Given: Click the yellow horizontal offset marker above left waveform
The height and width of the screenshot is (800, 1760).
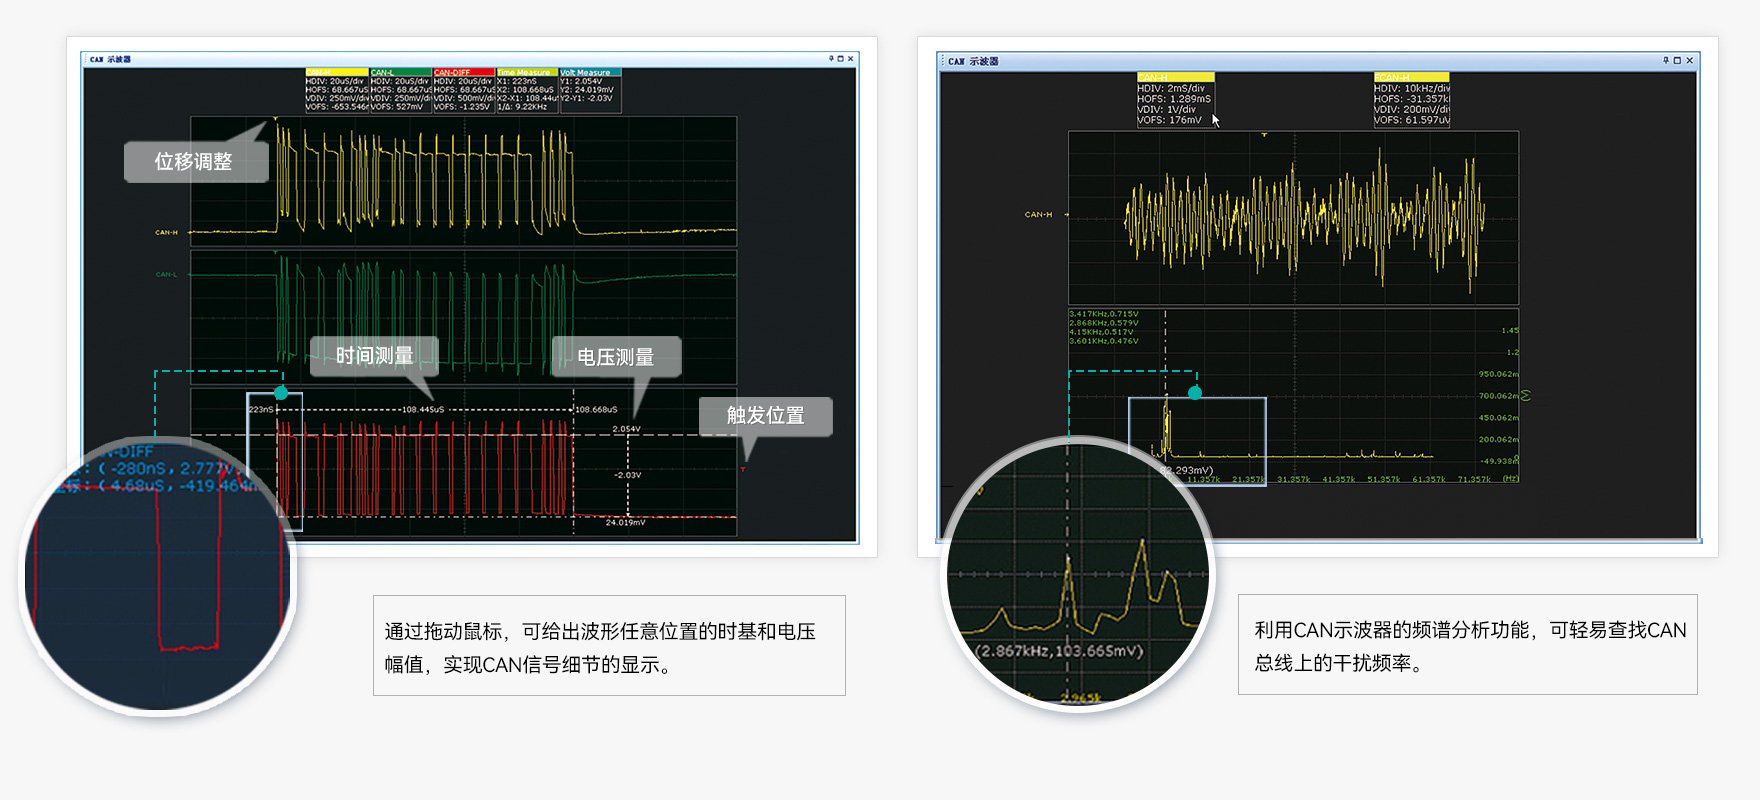Looking at the screenshot, I should [x=275, y=120].
